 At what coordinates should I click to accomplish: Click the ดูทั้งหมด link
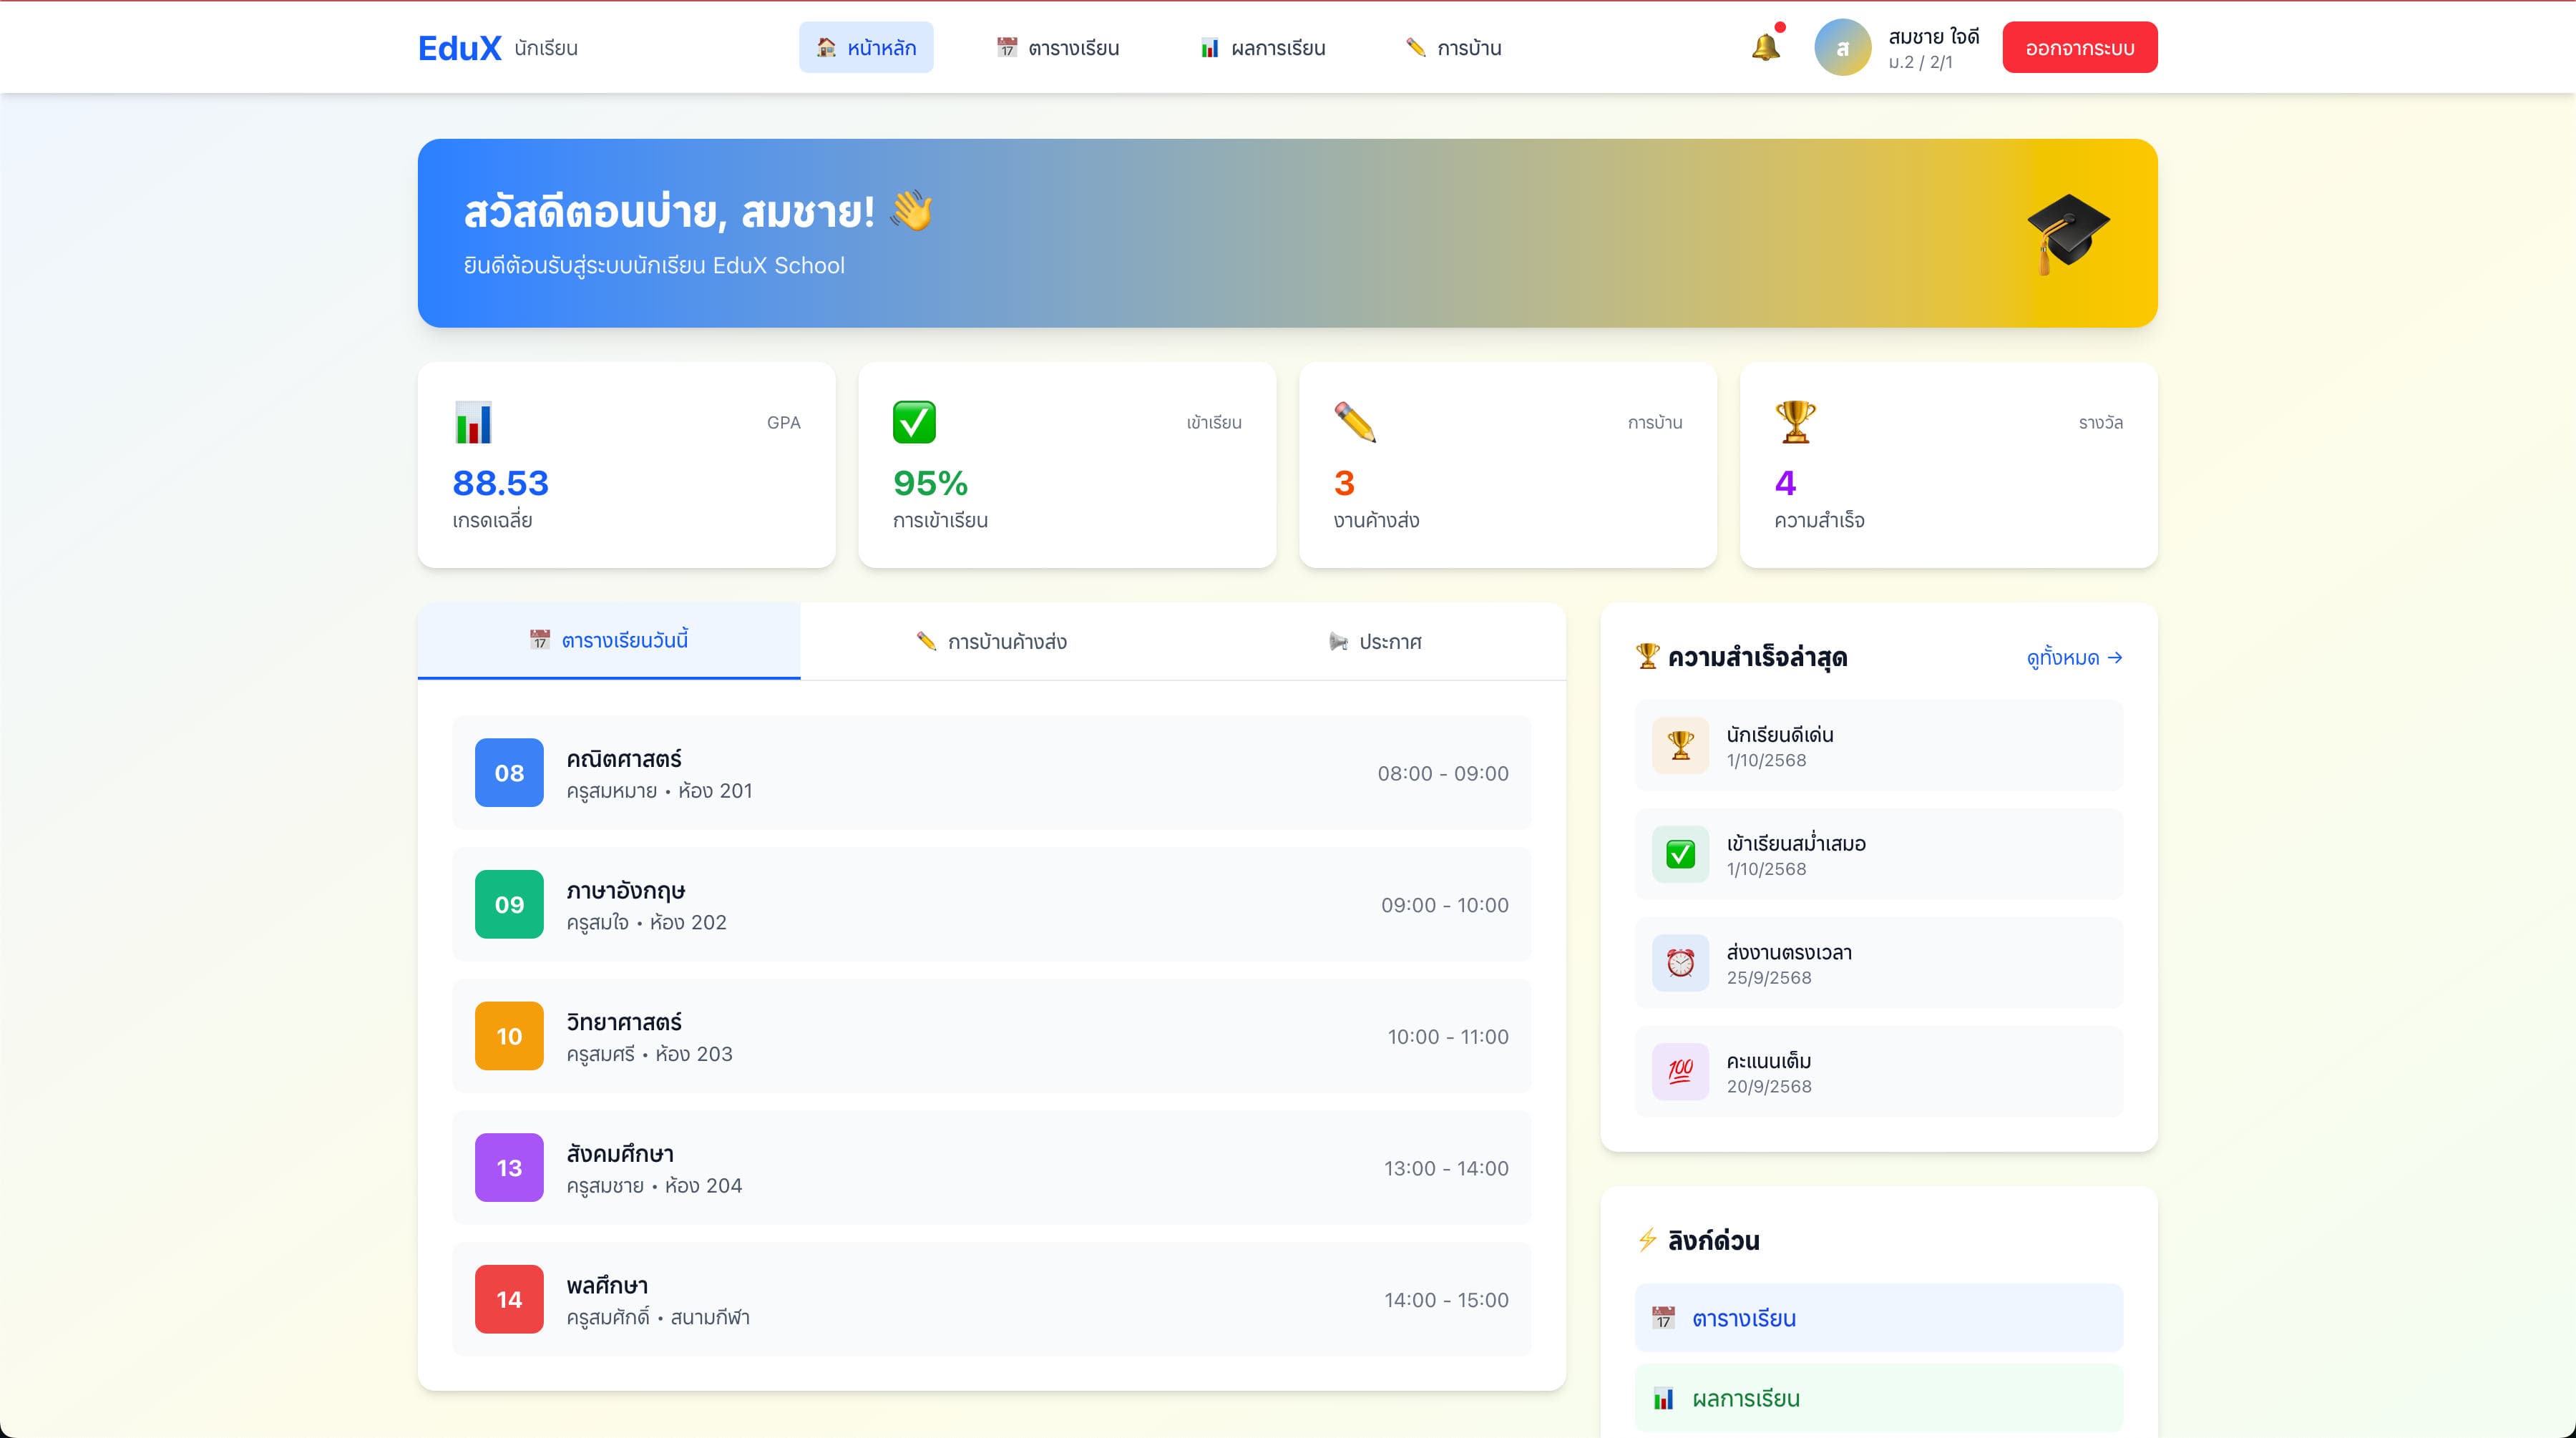coord(2074,658)
